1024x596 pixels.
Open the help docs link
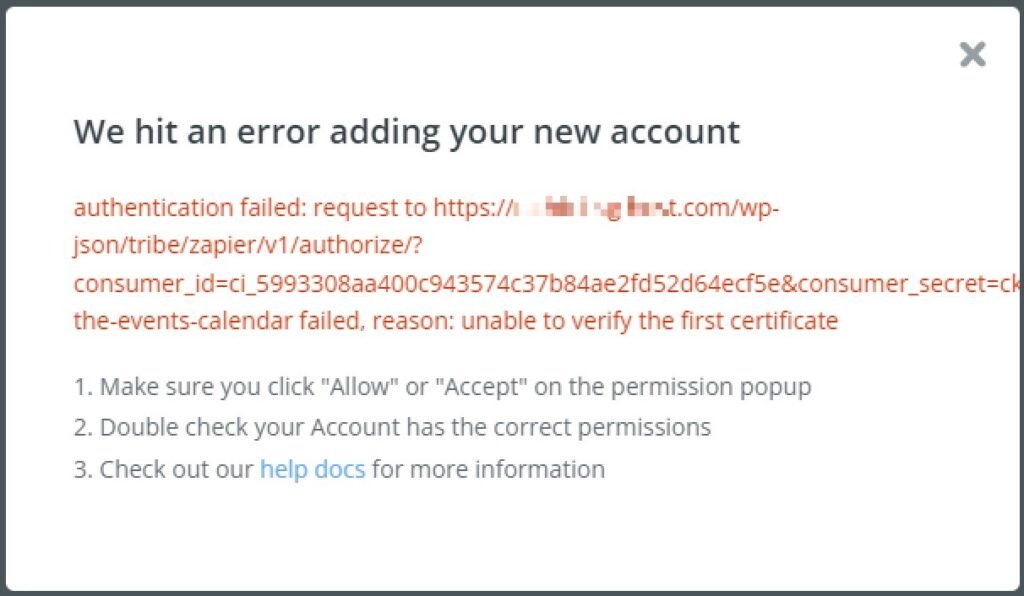pyautogui.click(x=312, y=469)
